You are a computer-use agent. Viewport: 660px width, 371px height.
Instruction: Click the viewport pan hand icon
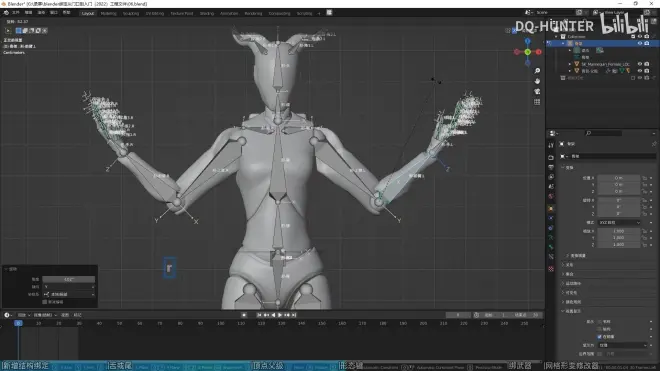pos(537,81)
